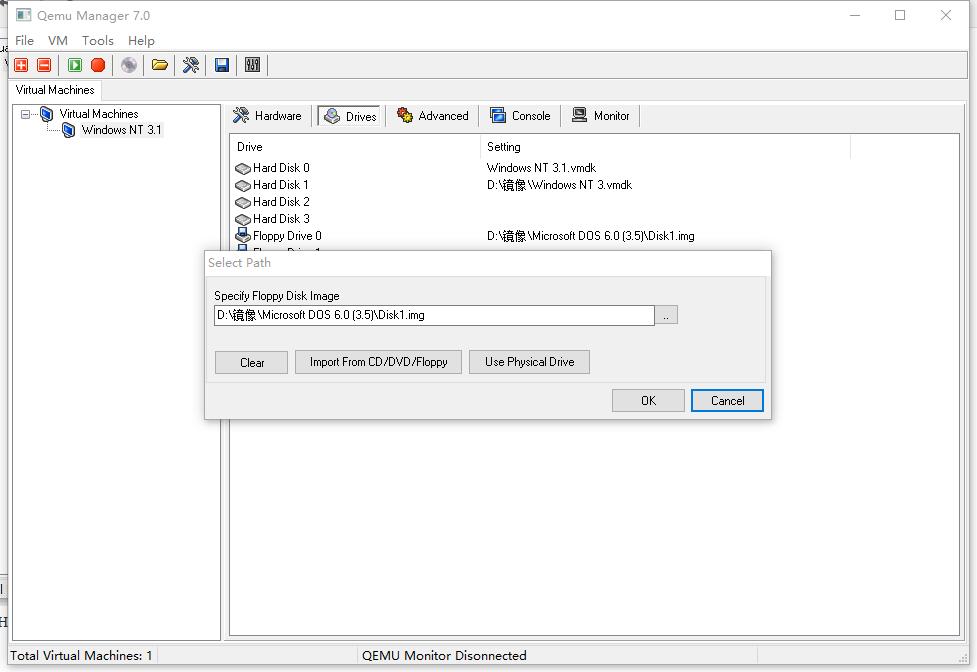Viewport: 977px width, 672px height.
Task: Click Floppy Drive 0 Disk1.img setting
Action: (591, 236)
